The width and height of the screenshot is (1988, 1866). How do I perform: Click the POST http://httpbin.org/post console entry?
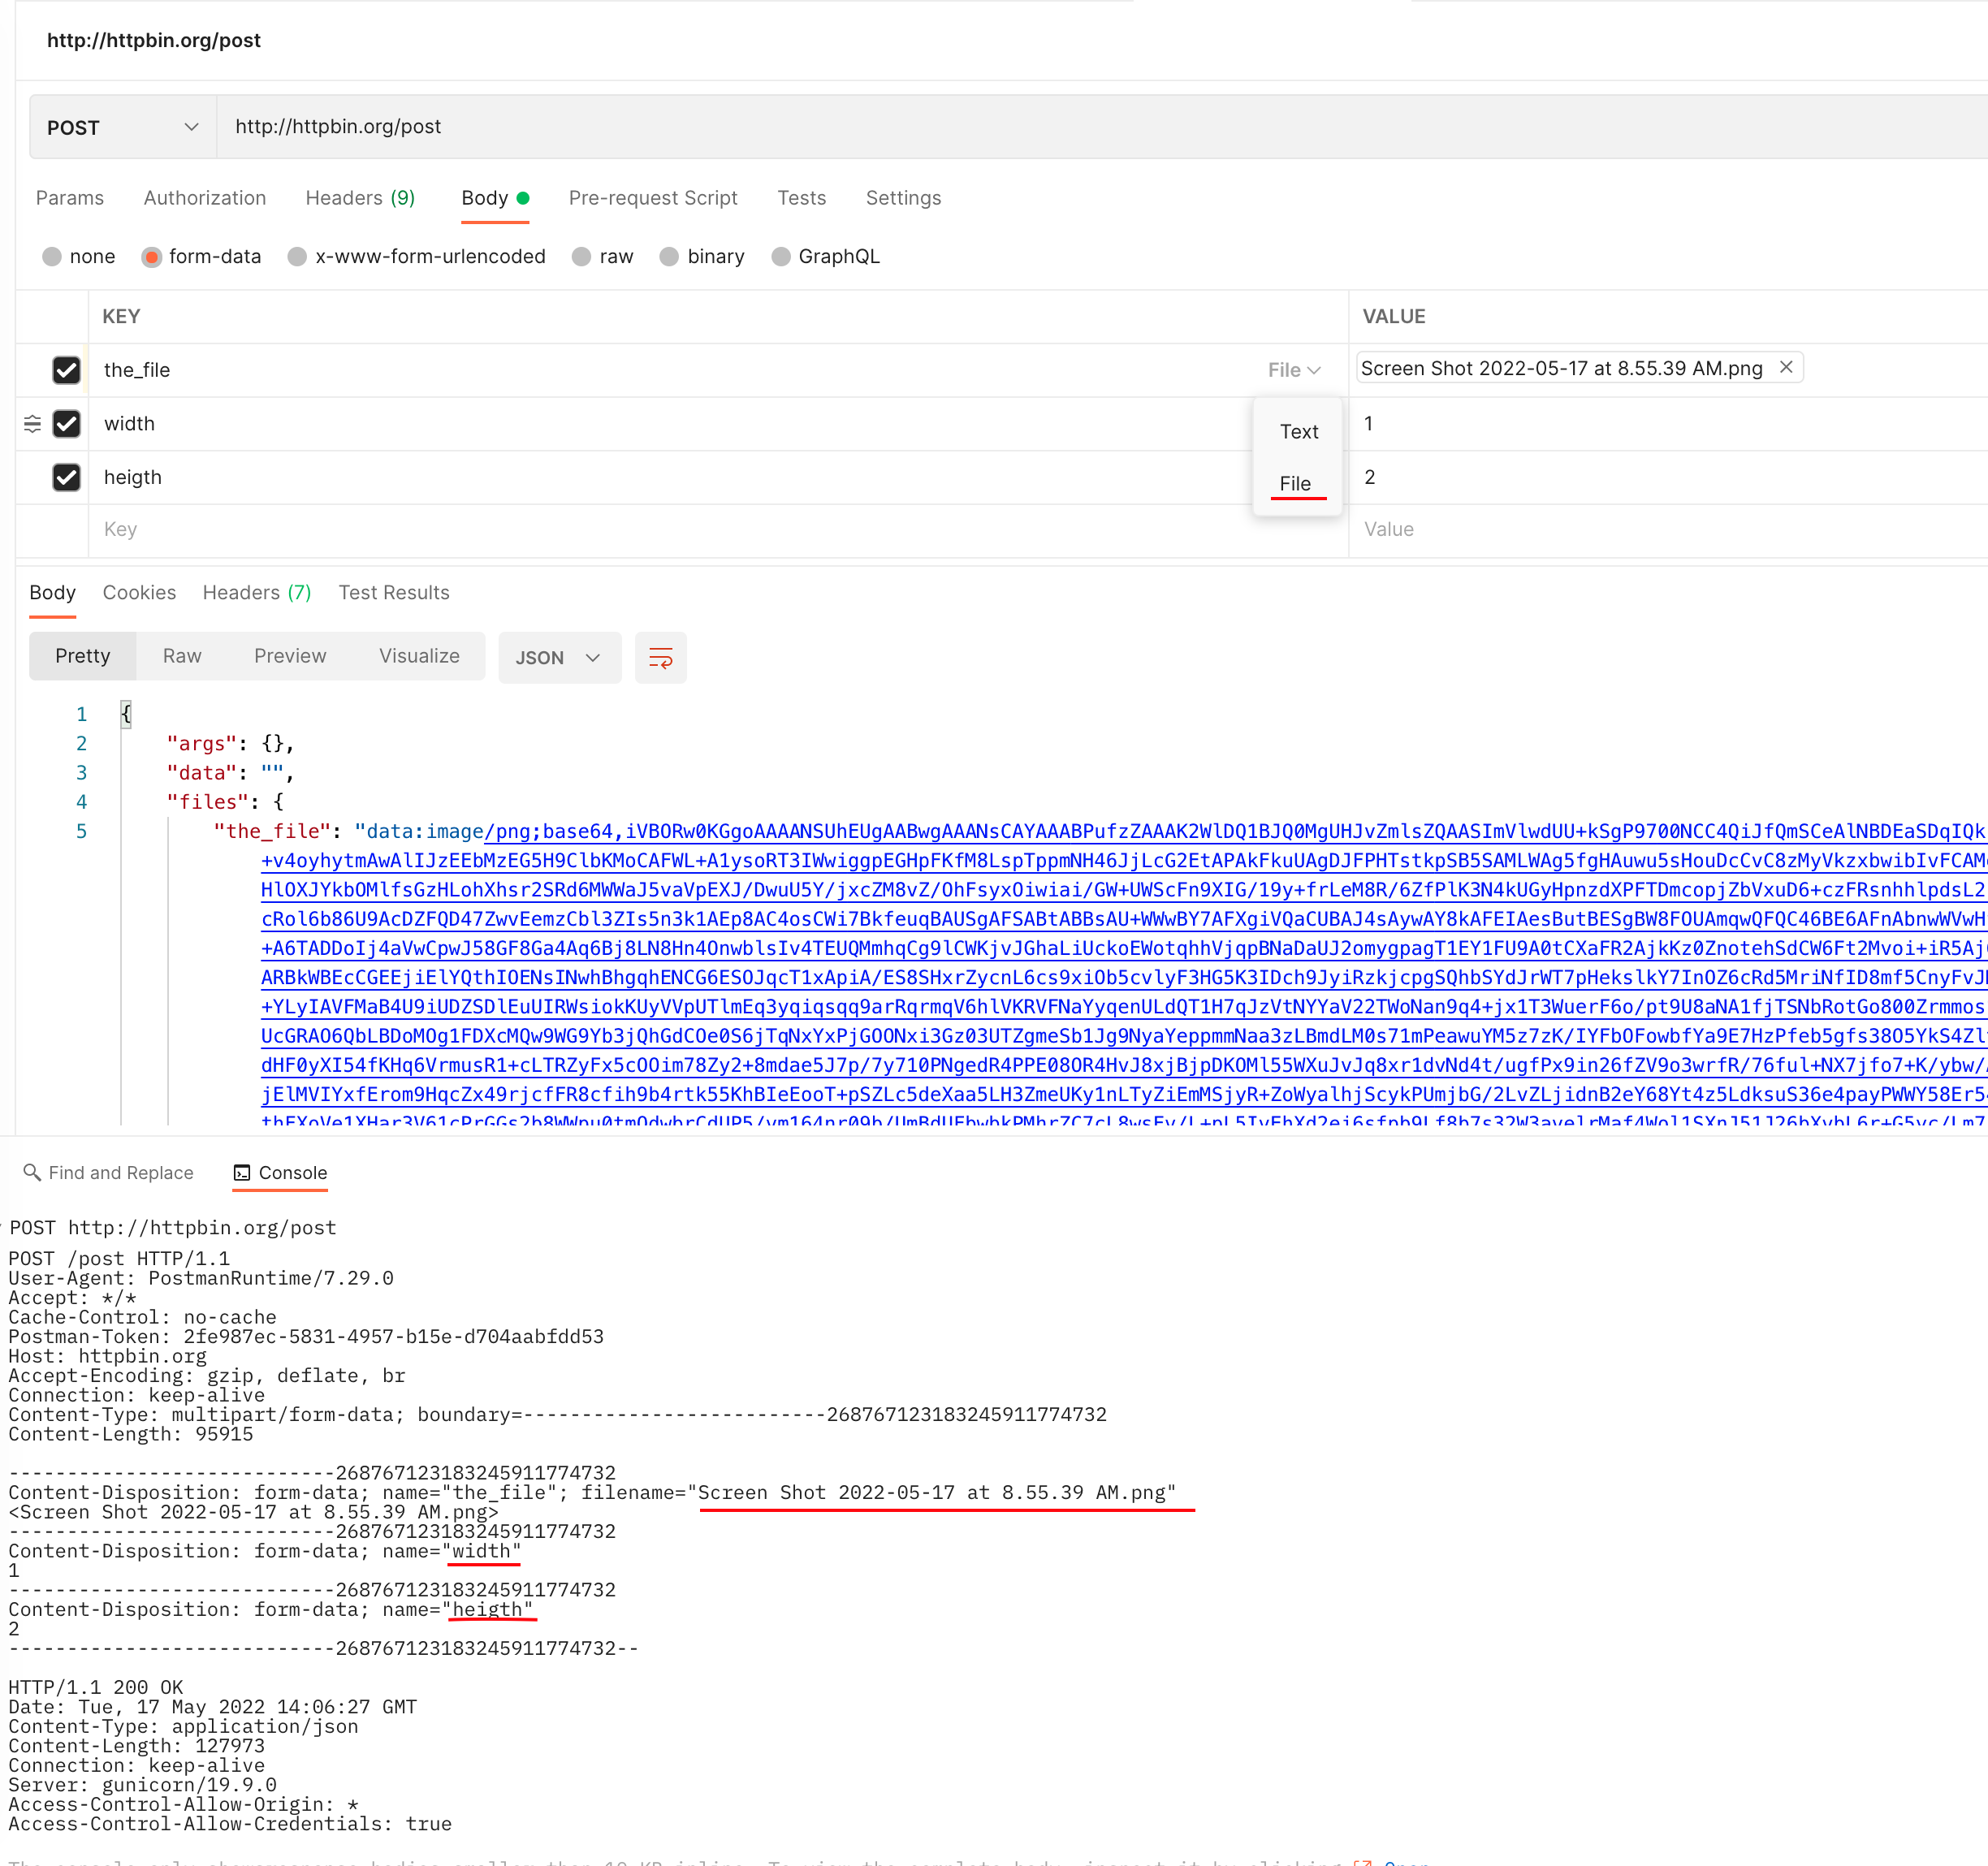click(173, 1228)
